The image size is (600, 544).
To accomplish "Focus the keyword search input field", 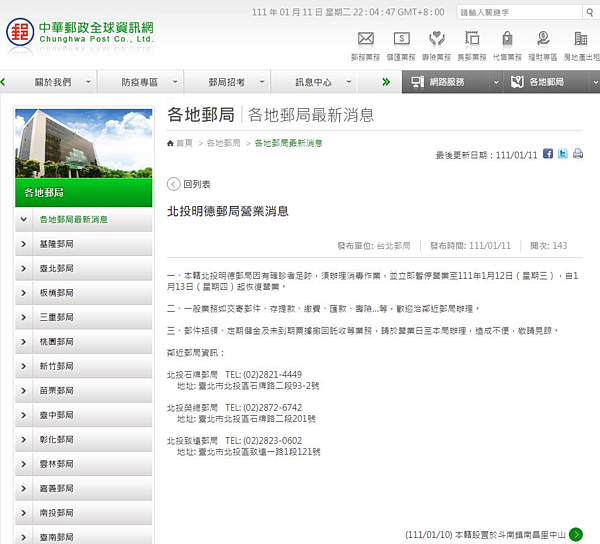I will coord(519,12).
